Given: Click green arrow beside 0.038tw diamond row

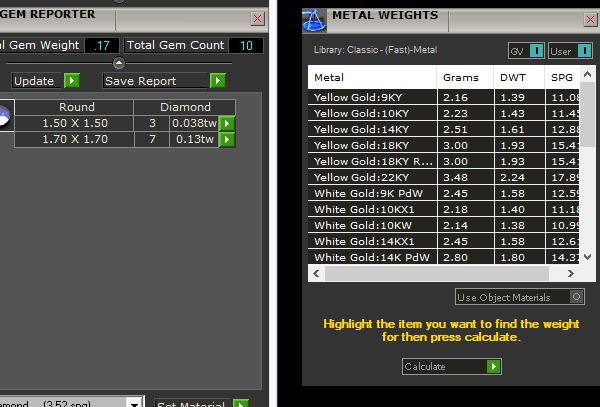Looking at the screenshot, I should point(227,123).
